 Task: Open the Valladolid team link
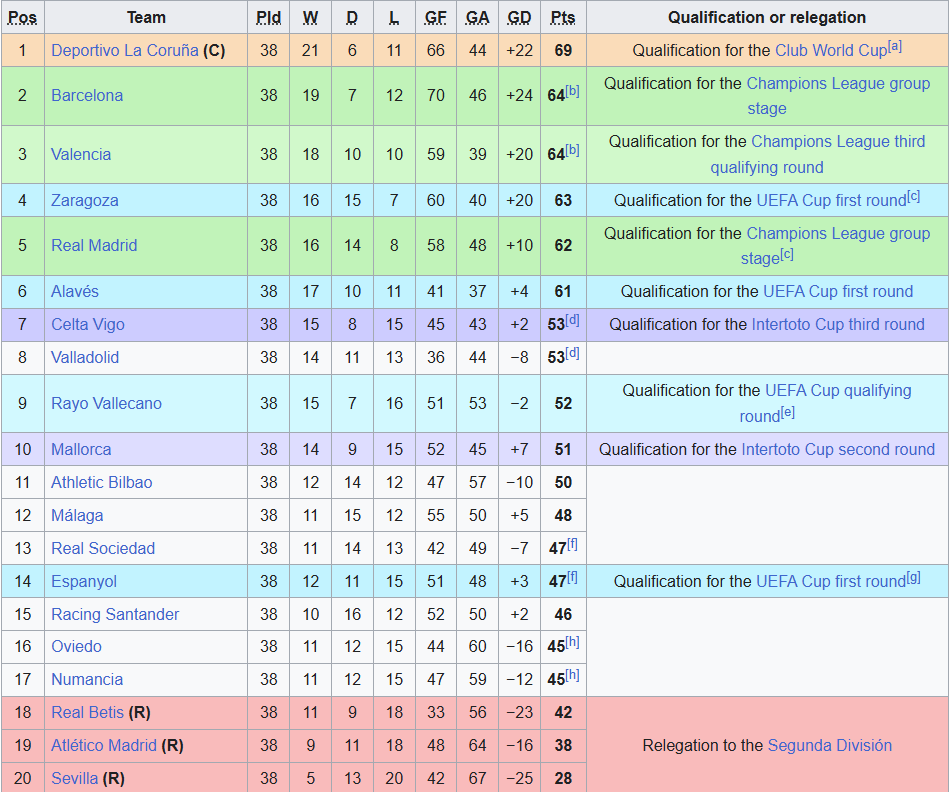85,357
